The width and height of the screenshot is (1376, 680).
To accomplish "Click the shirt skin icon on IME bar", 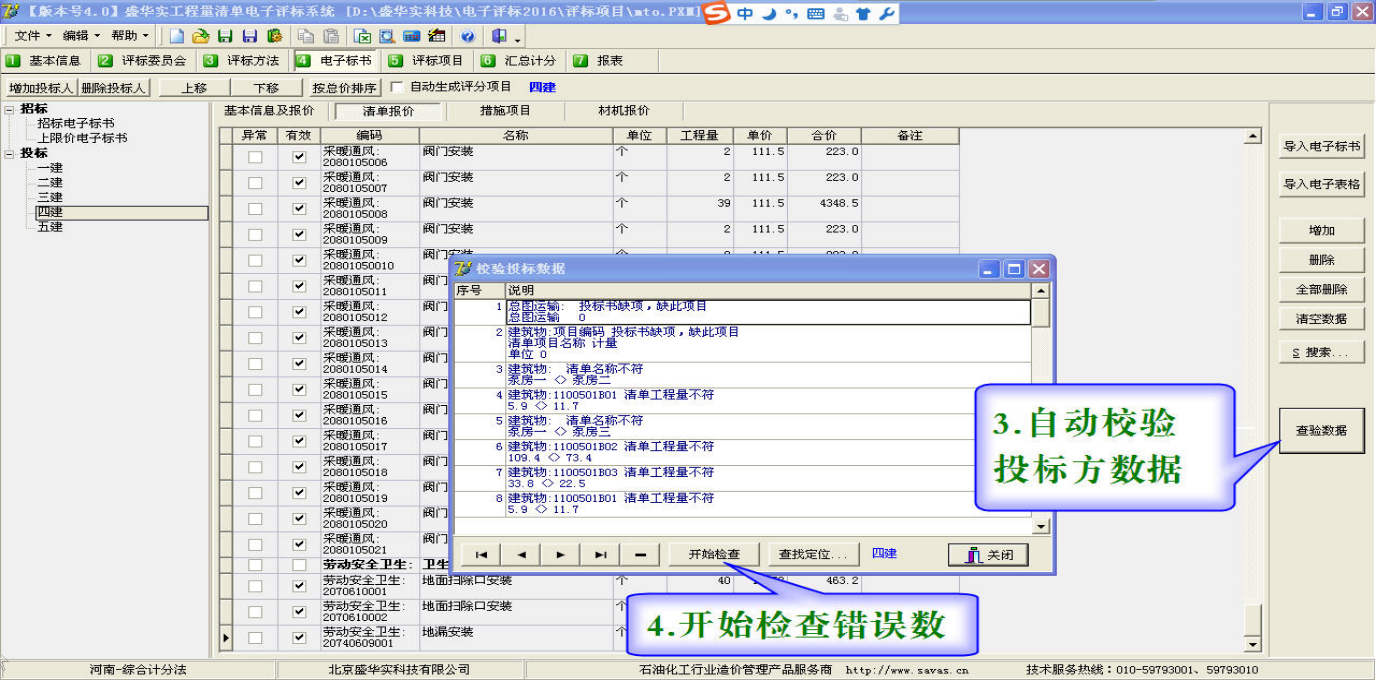I will (x=863, y=14).
